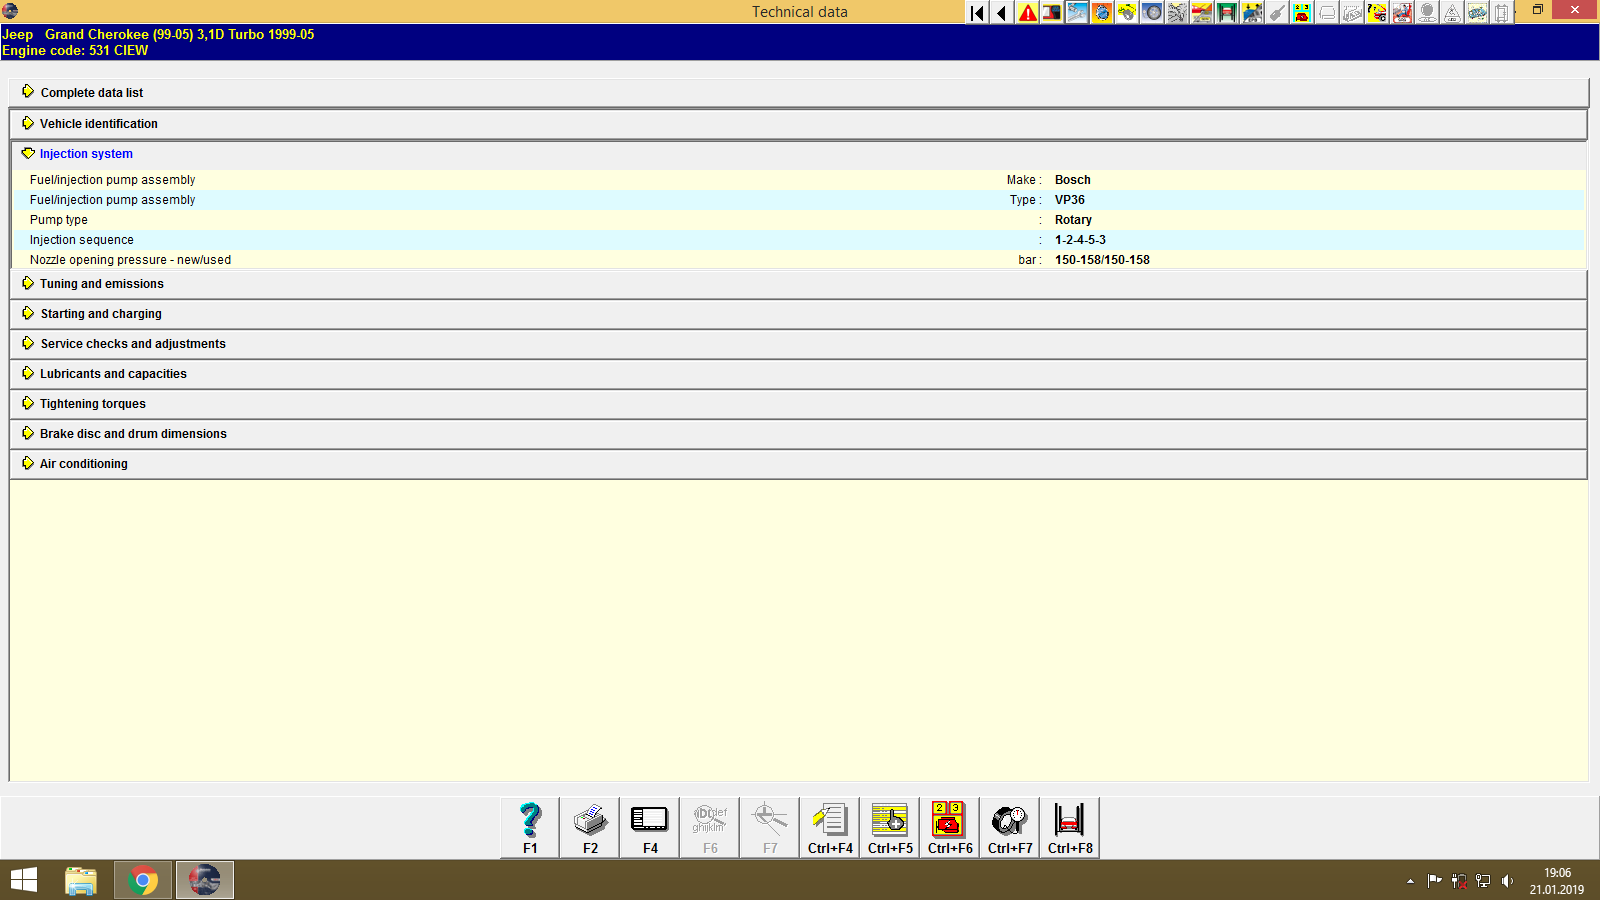Click the Ctrl+F8 vehicle lift icon

tap(1069, 826)
